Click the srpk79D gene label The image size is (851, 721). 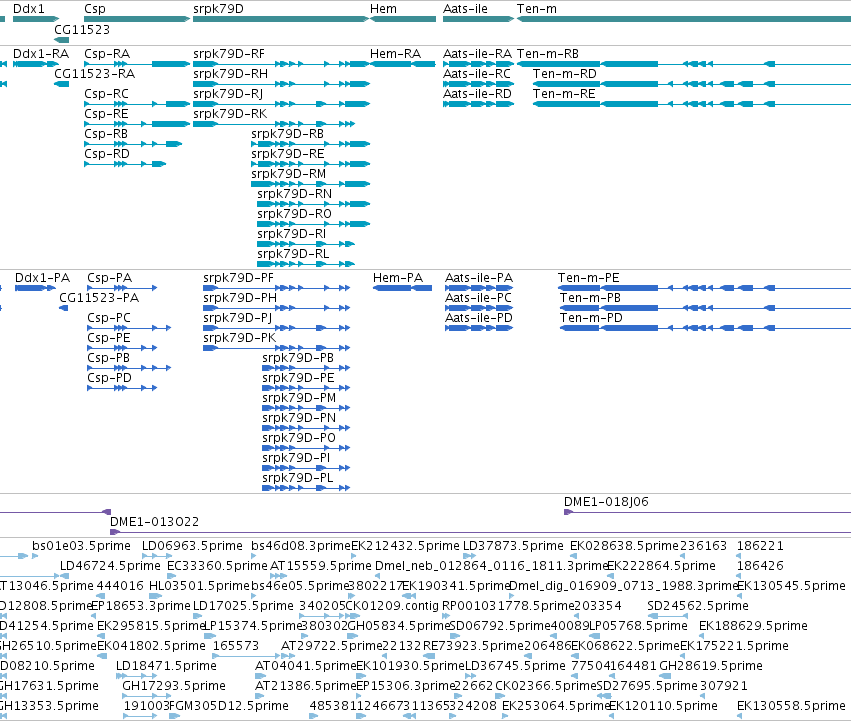click(x=218, y=9)
